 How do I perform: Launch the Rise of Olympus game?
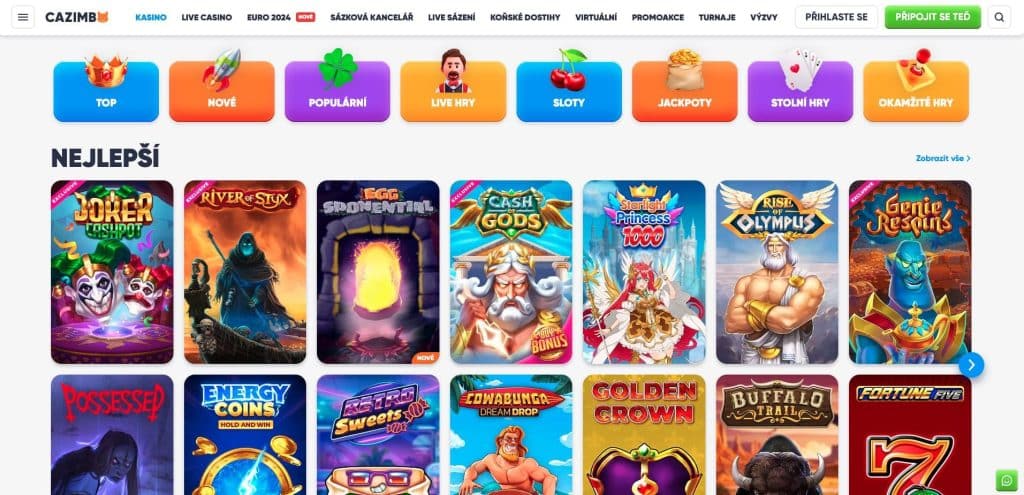coord(777,272)
